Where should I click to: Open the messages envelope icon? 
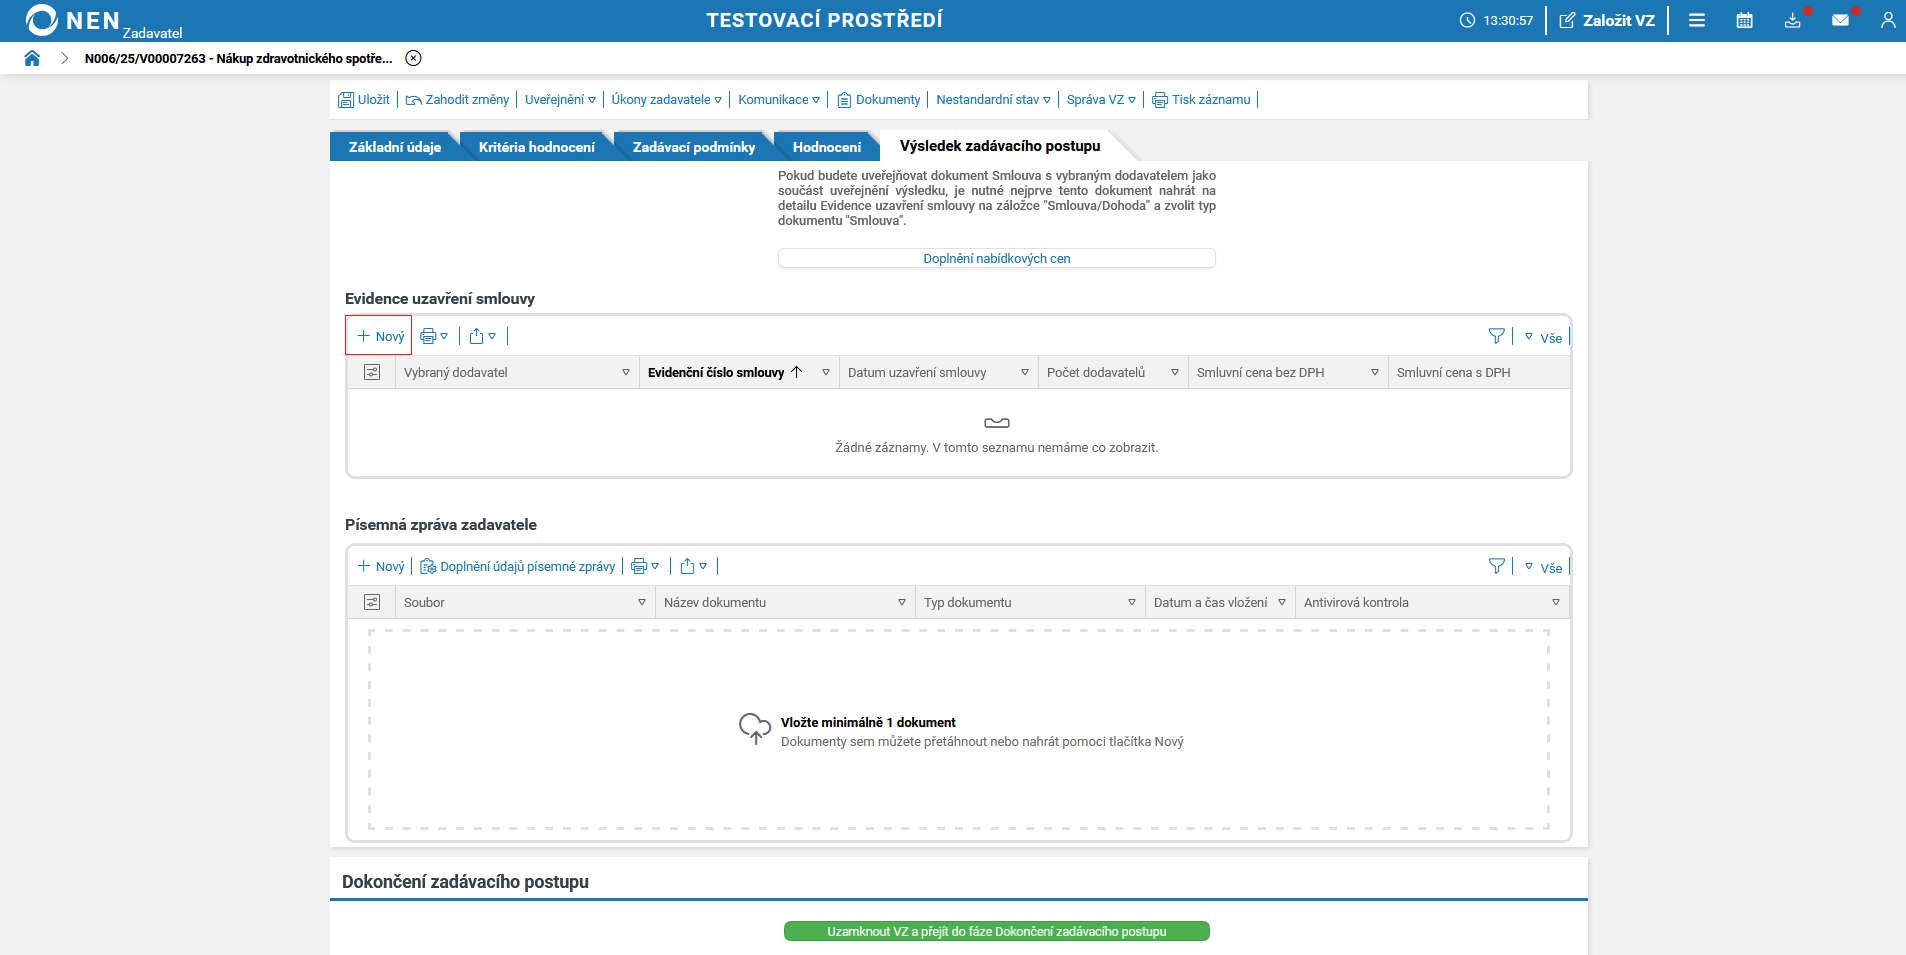[x=1841, y=20]
